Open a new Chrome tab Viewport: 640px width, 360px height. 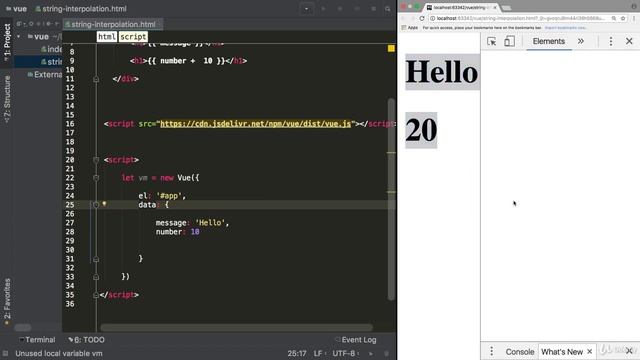(506, 8)
